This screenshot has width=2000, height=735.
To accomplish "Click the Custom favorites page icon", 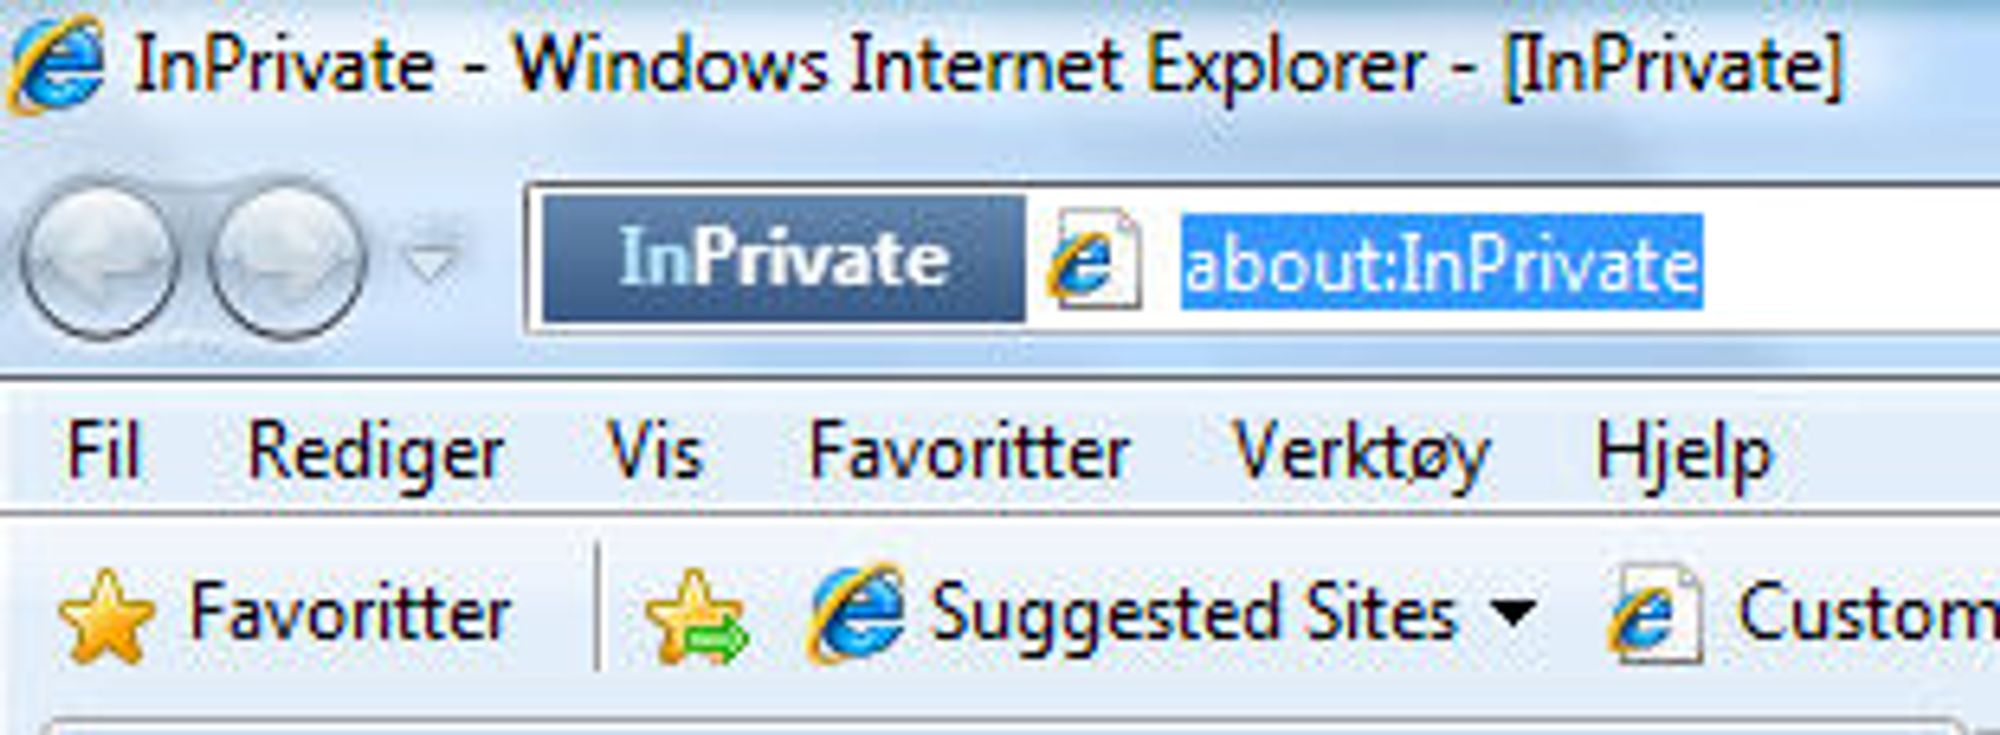I will pos(1655,614).
